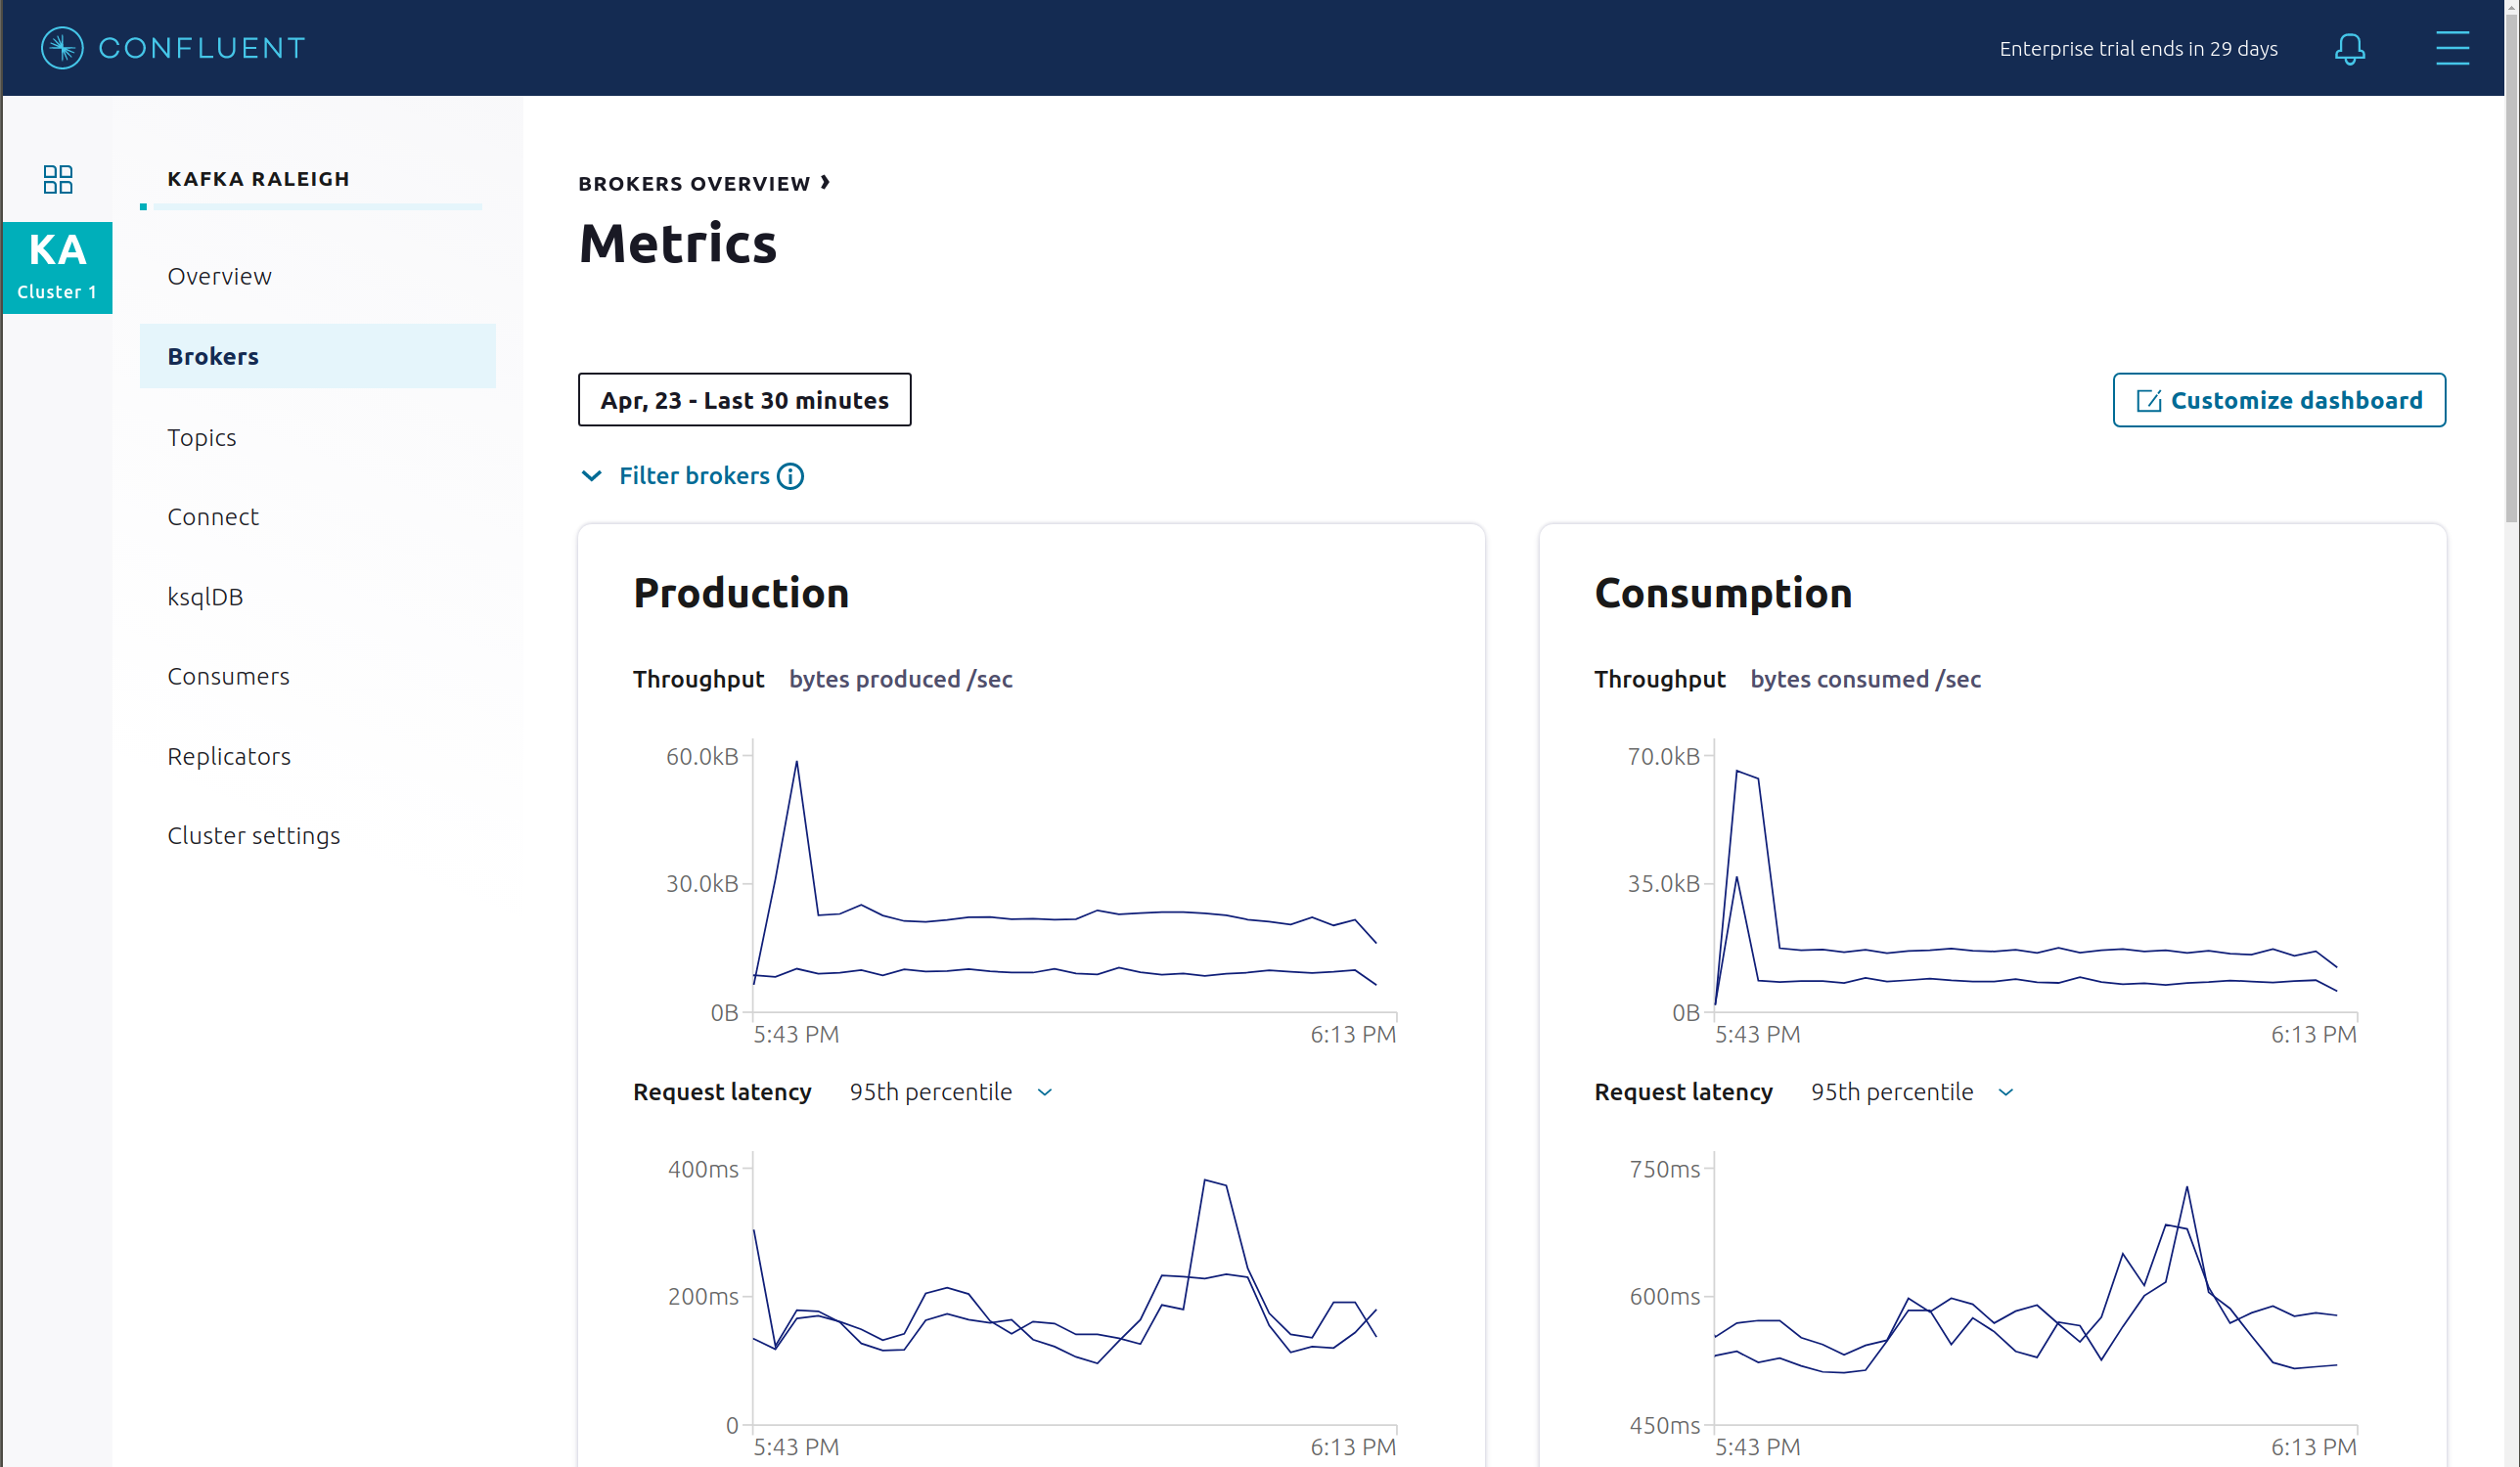Click the Metrics page title
Image resolution: width=2520 pixels, height=1467 pixels.
[x=678, y=244]
